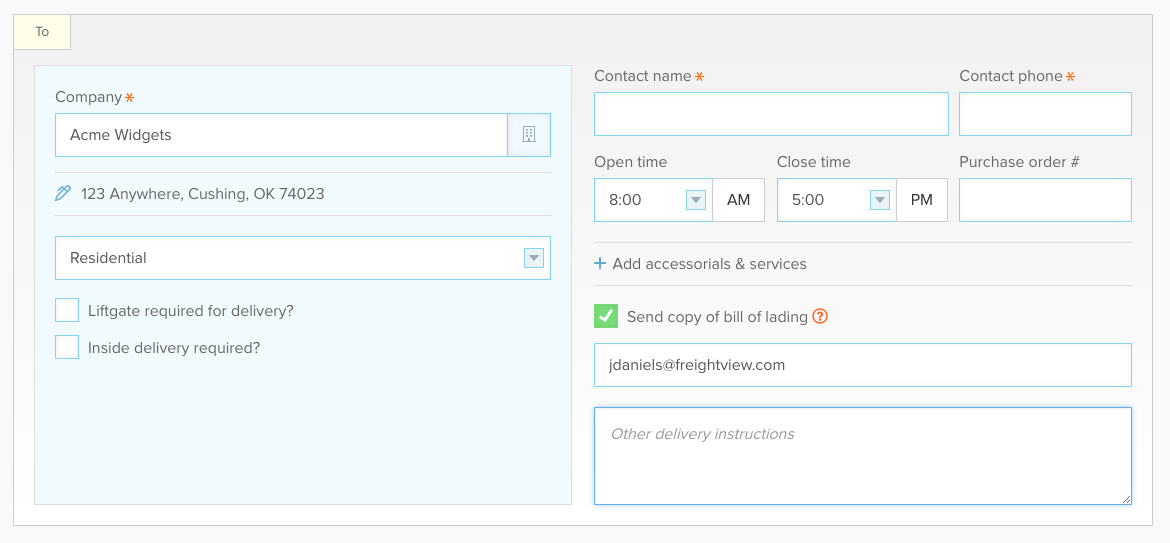Select the Purchase order # input
This screenshot has height=543, width=1170.
tap(1045, 200)
